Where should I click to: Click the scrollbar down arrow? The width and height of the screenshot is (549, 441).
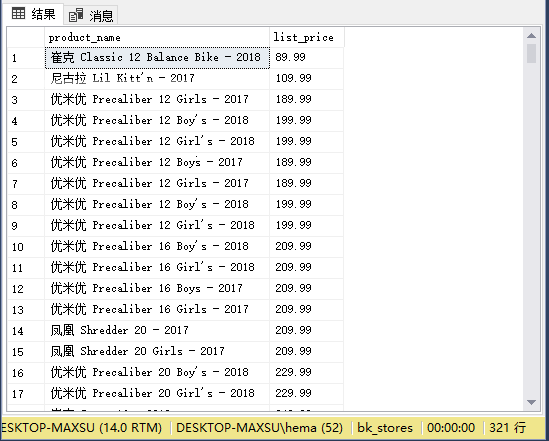[x=531, y=402]
